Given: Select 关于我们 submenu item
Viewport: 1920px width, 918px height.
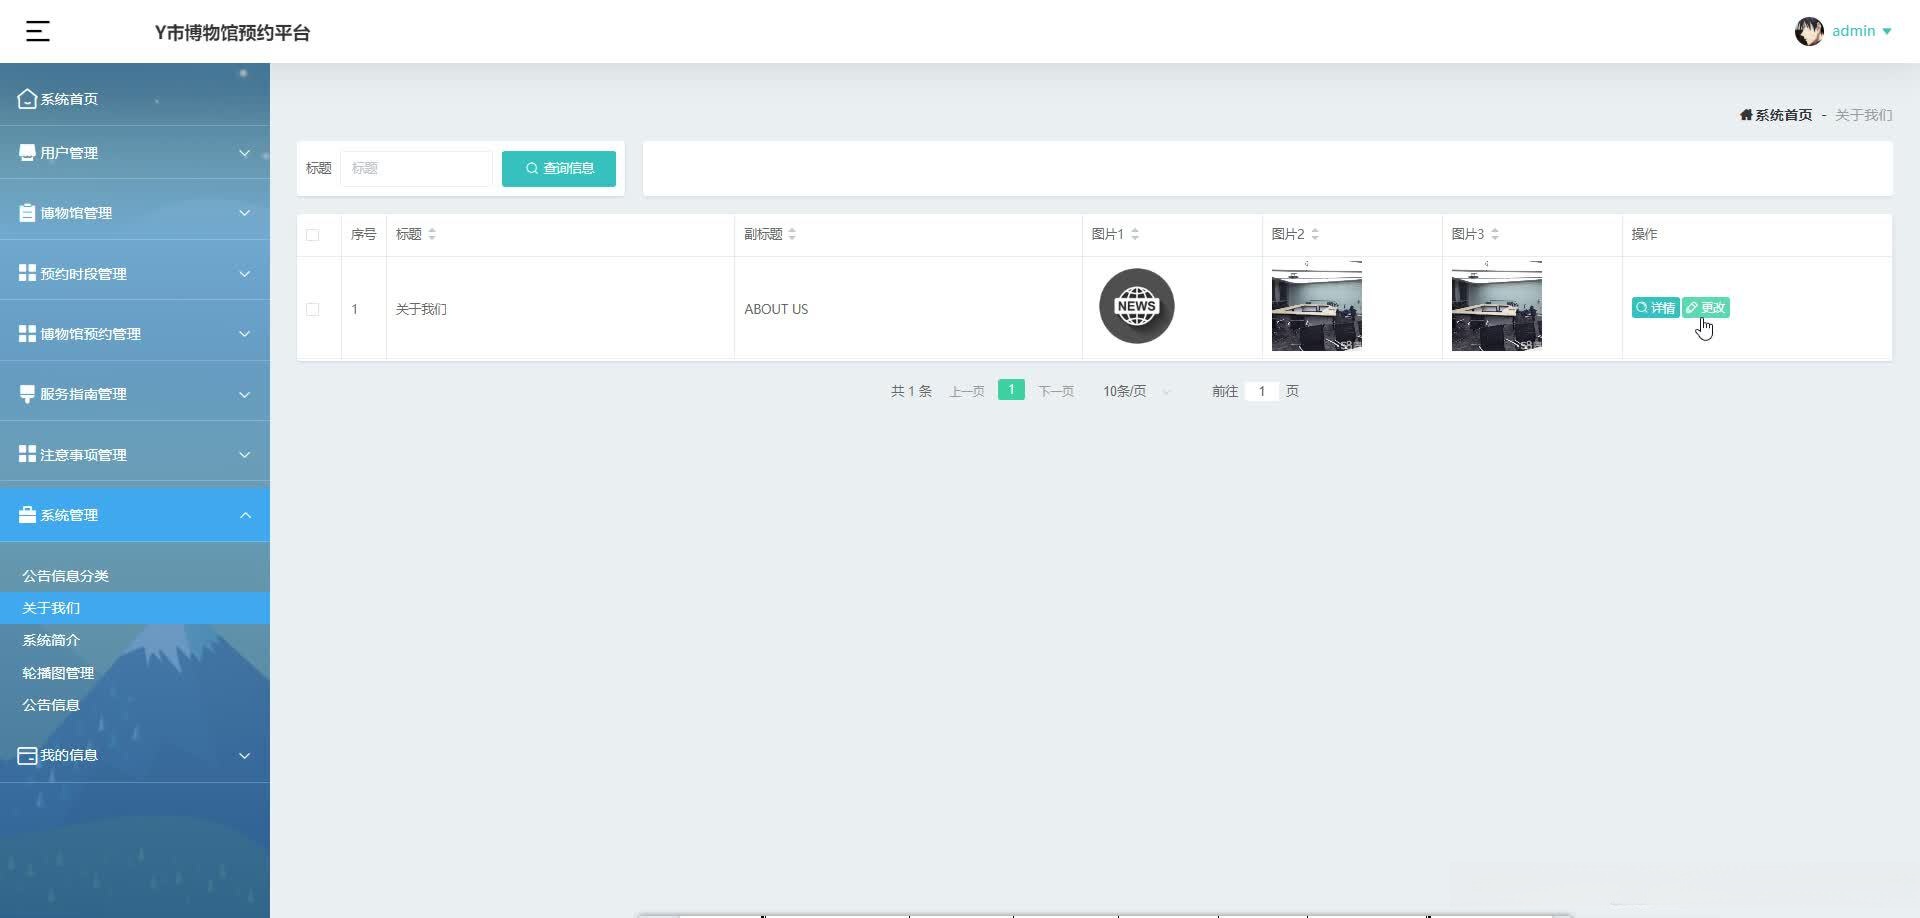Looking at the screenshot, I should coord(135,608).
